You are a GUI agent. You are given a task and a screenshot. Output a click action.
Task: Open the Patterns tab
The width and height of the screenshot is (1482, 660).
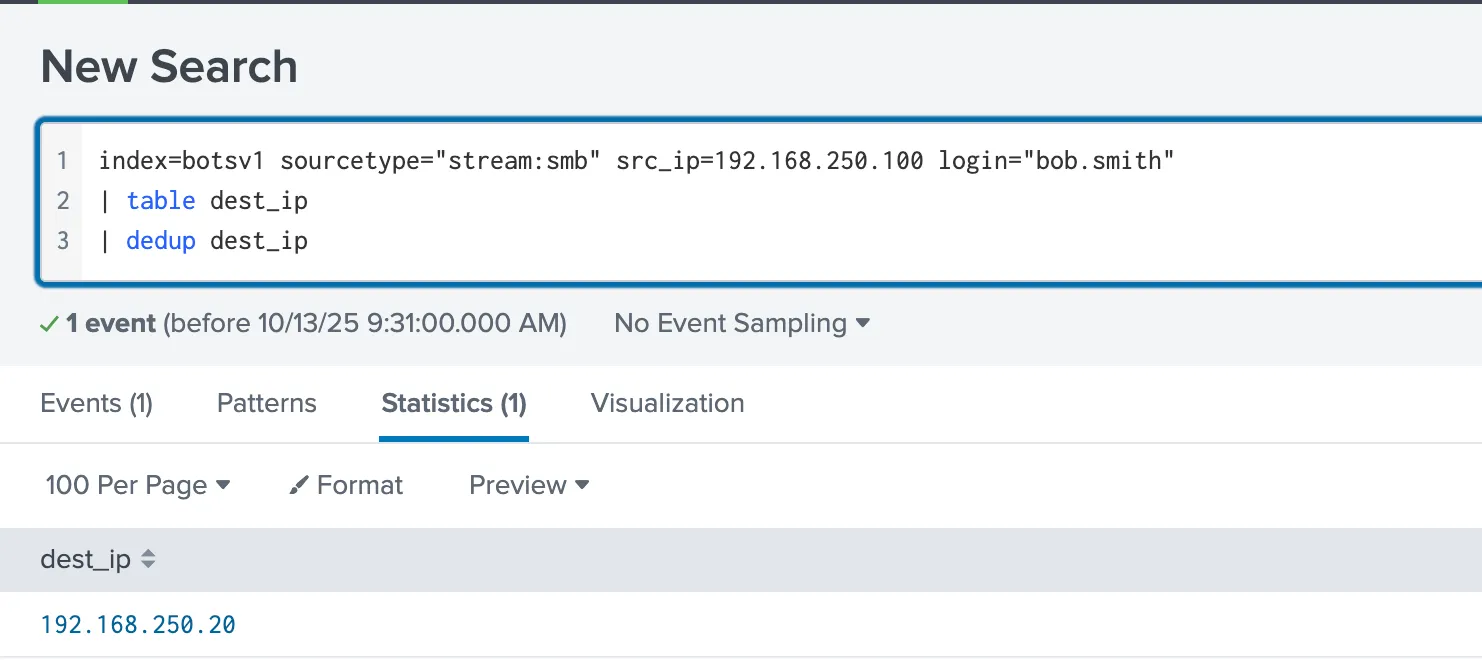click(x=266, y=403)
